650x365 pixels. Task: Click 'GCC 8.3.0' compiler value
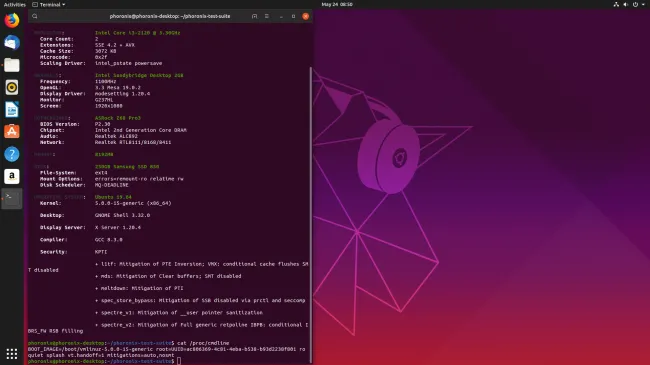(x=109, y=240)
